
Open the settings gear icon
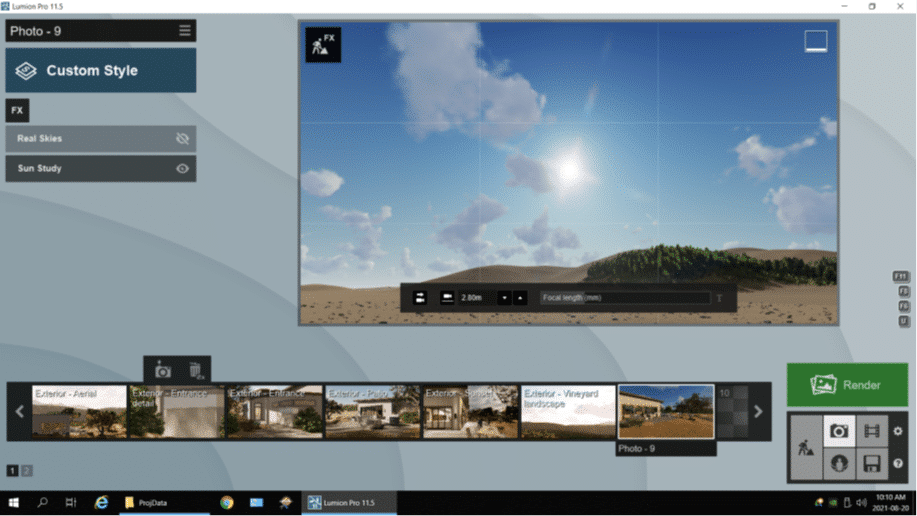tap(898, 431)
